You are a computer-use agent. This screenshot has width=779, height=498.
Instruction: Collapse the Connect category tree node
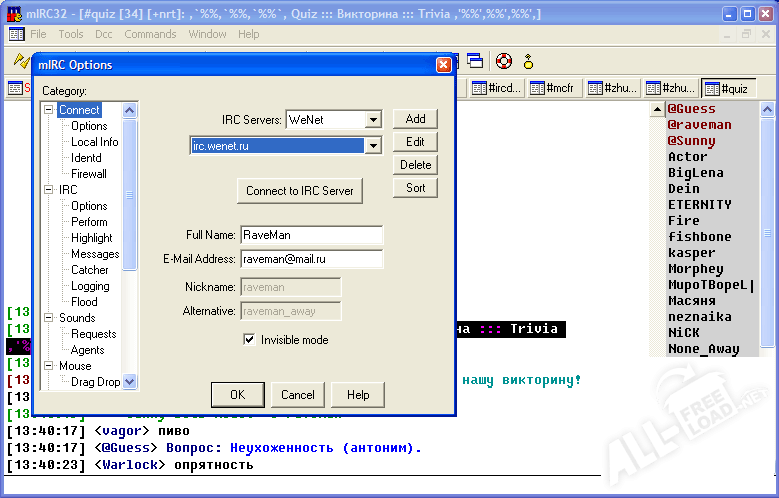click(49, 110)
